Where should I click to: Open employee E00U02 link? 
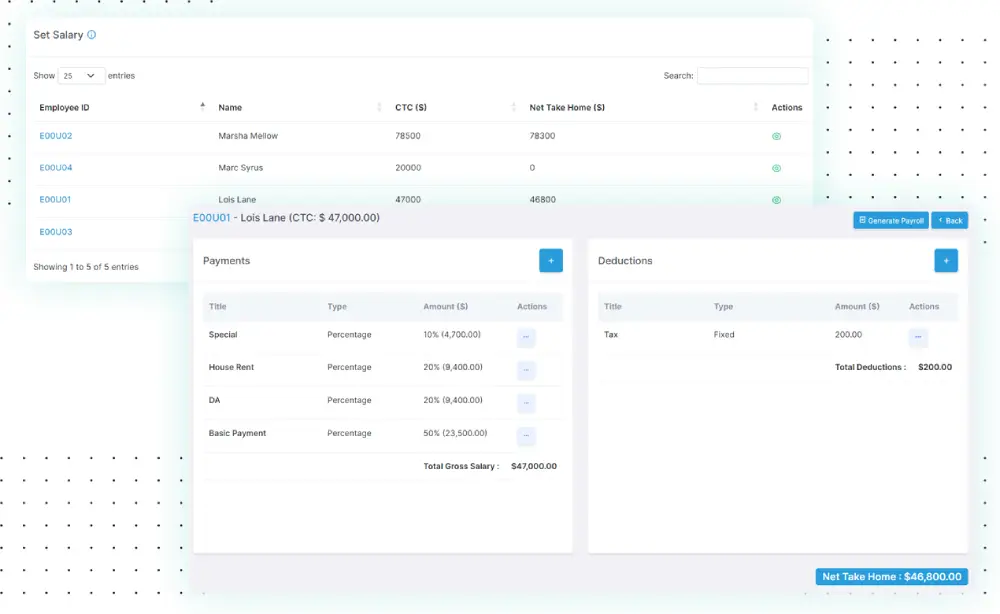(56, 136)
